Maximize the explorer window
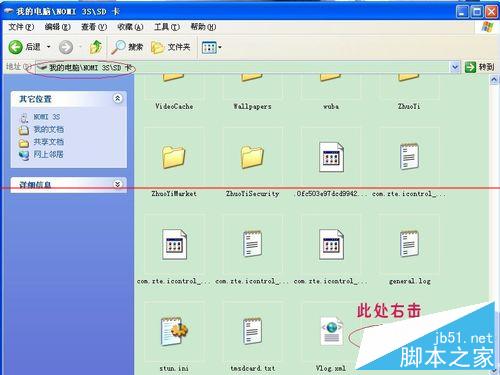The image size is (500, 375). (x=477, y=12)
